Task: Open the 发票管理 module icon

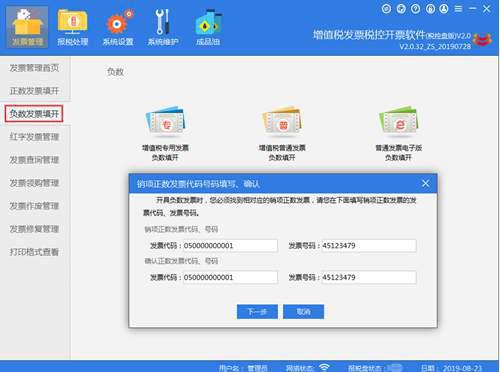Action: point(28,27)
